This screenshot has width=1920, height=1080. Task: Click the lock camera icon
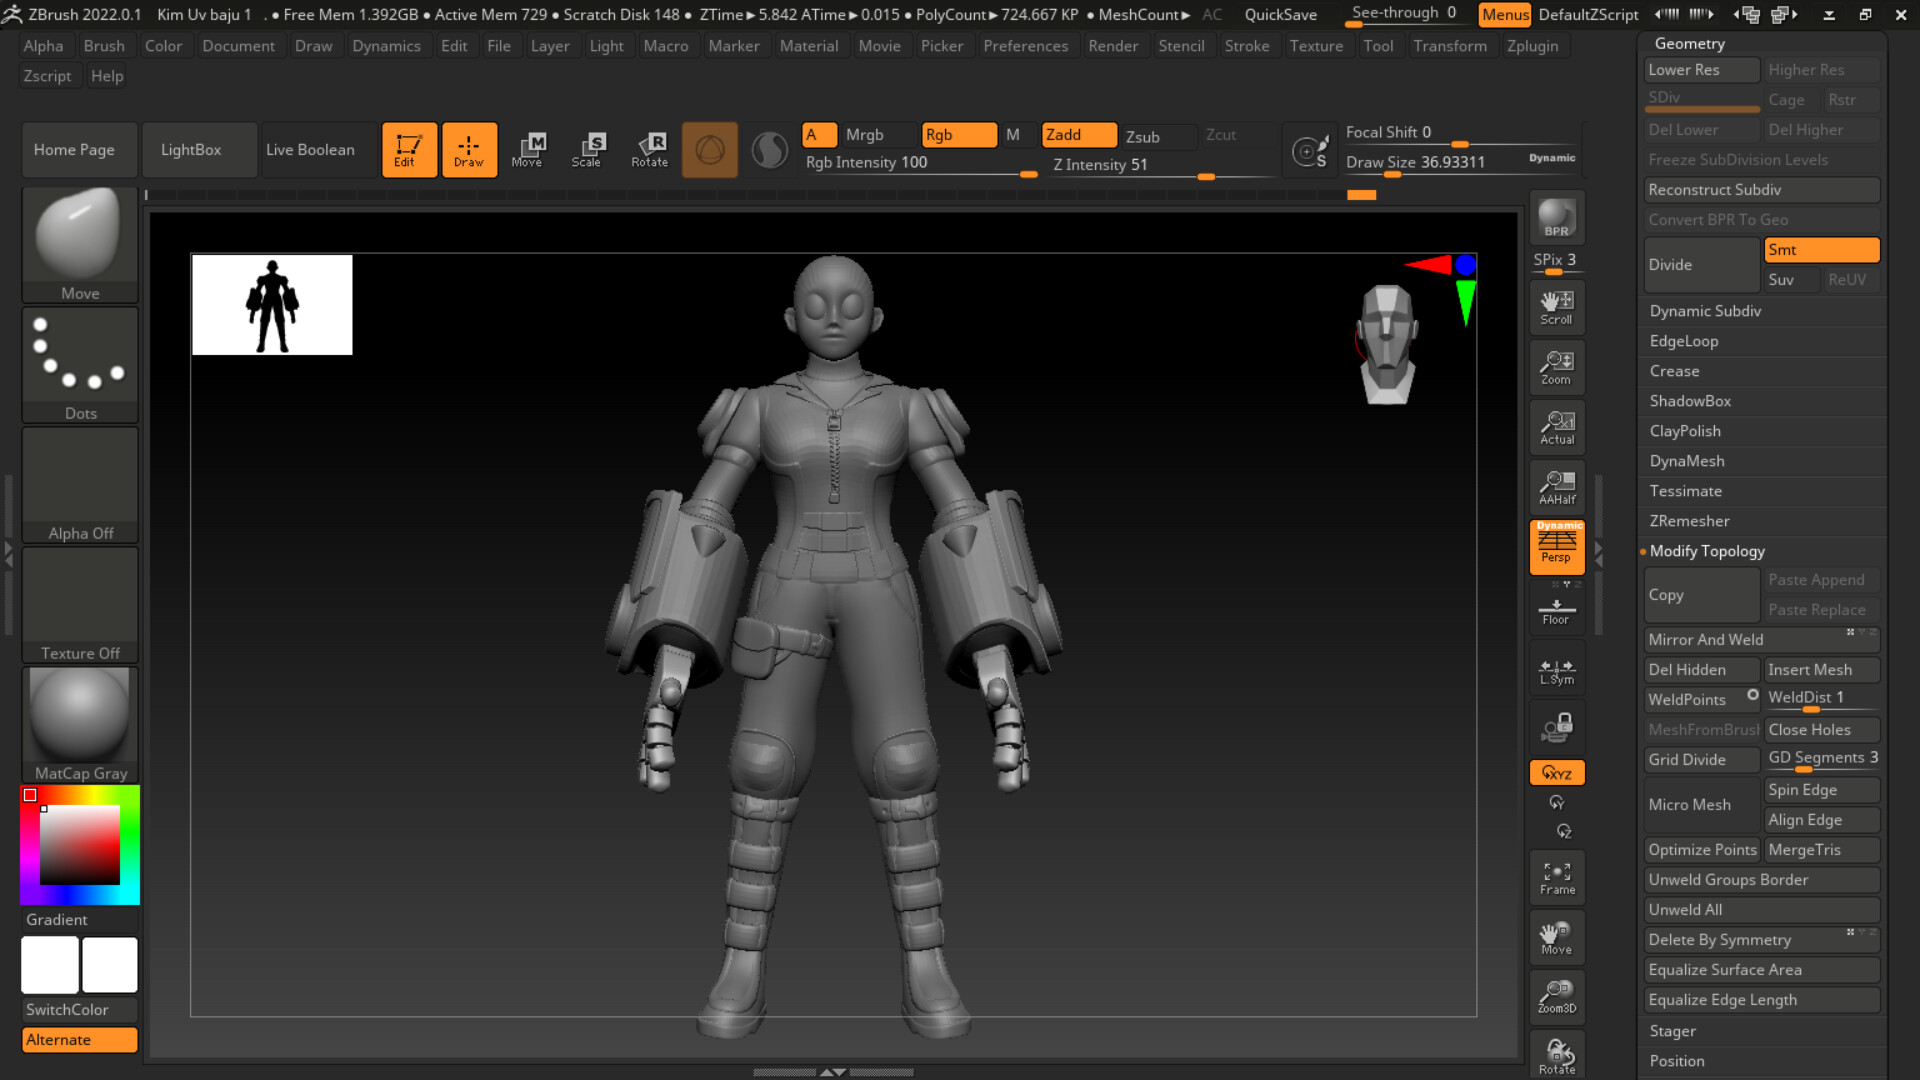(1557, 727)
